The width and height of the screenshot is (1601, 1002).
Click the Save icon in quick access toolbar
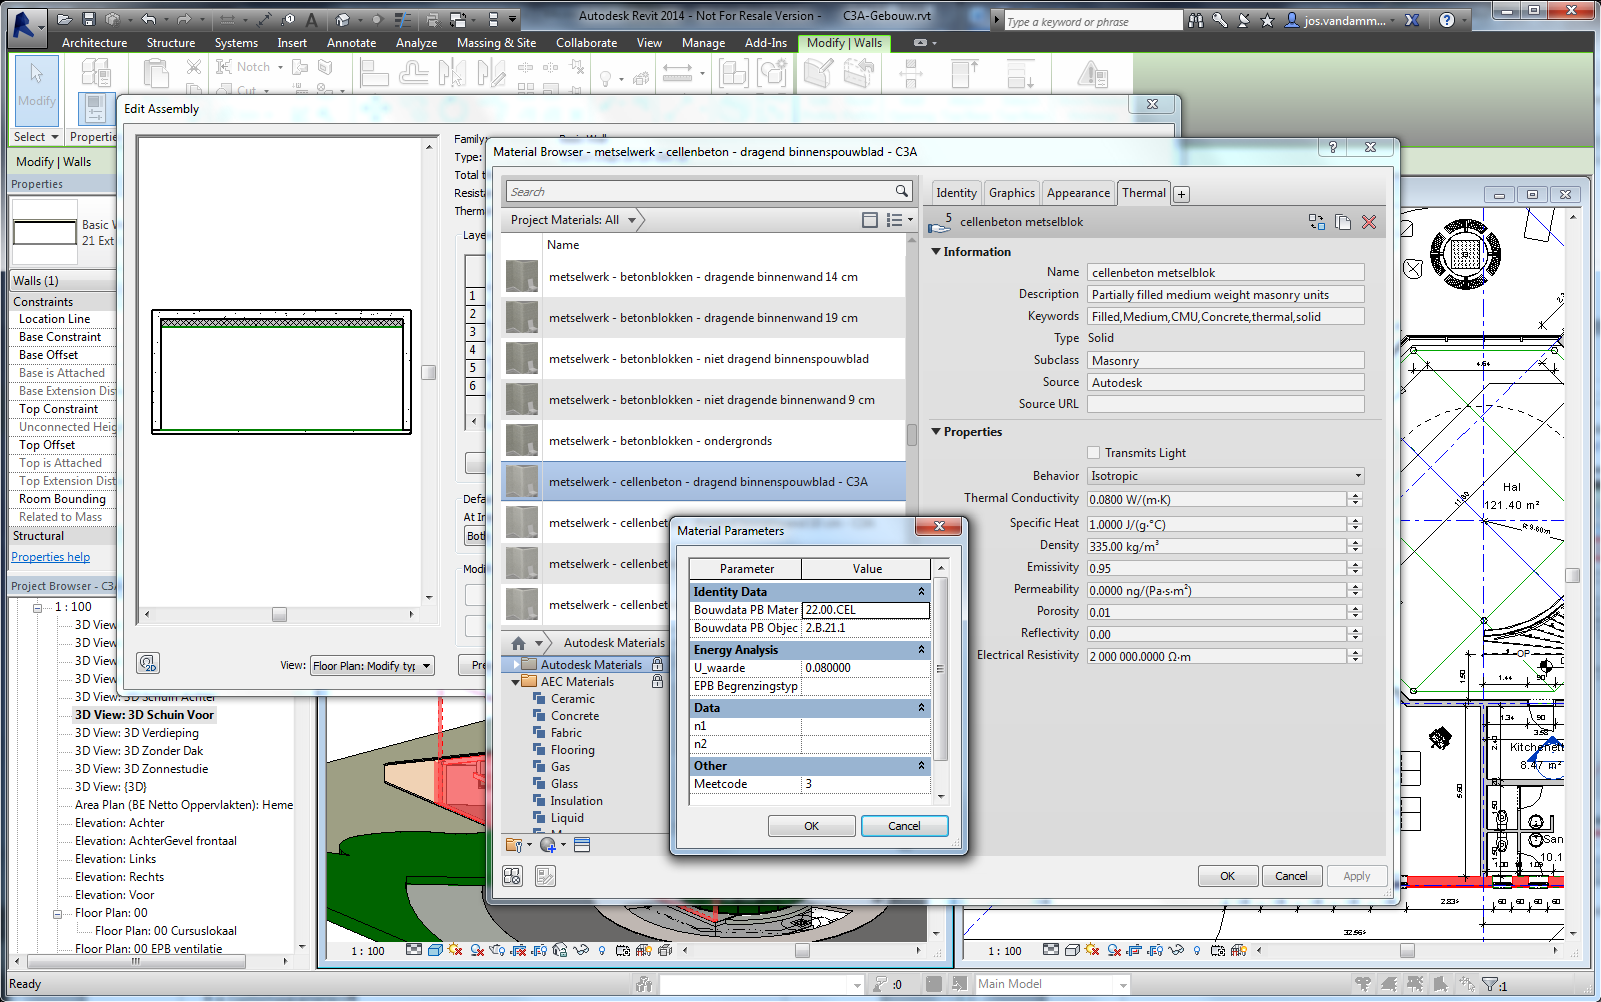[89, 19]
